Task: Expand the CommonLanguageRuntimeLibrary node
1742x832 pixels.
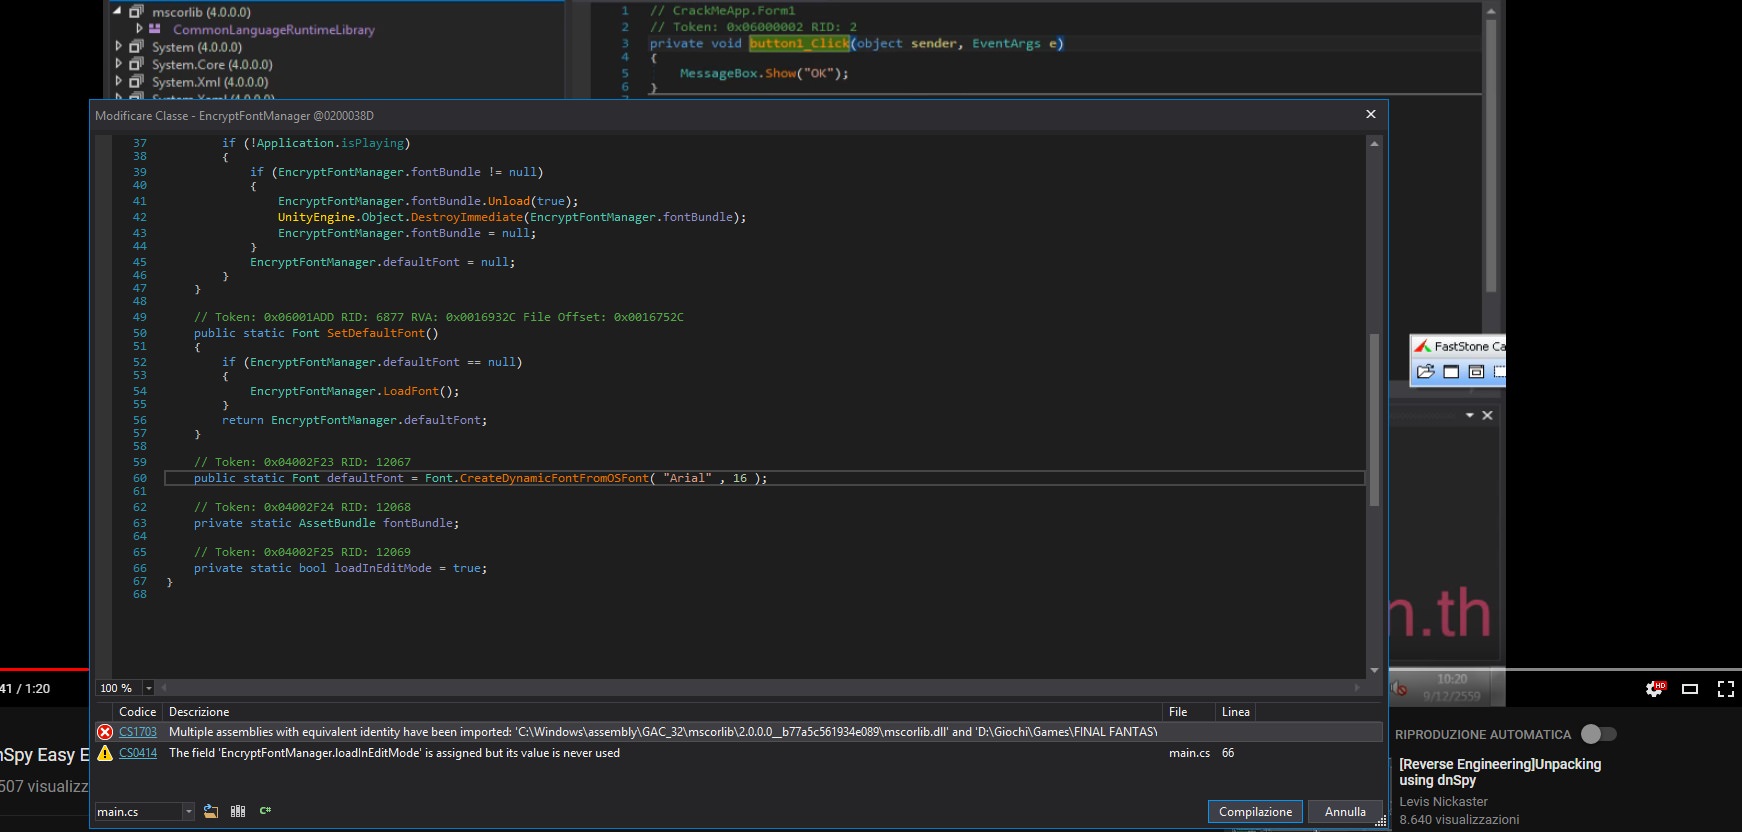Action: click(139, 29)
